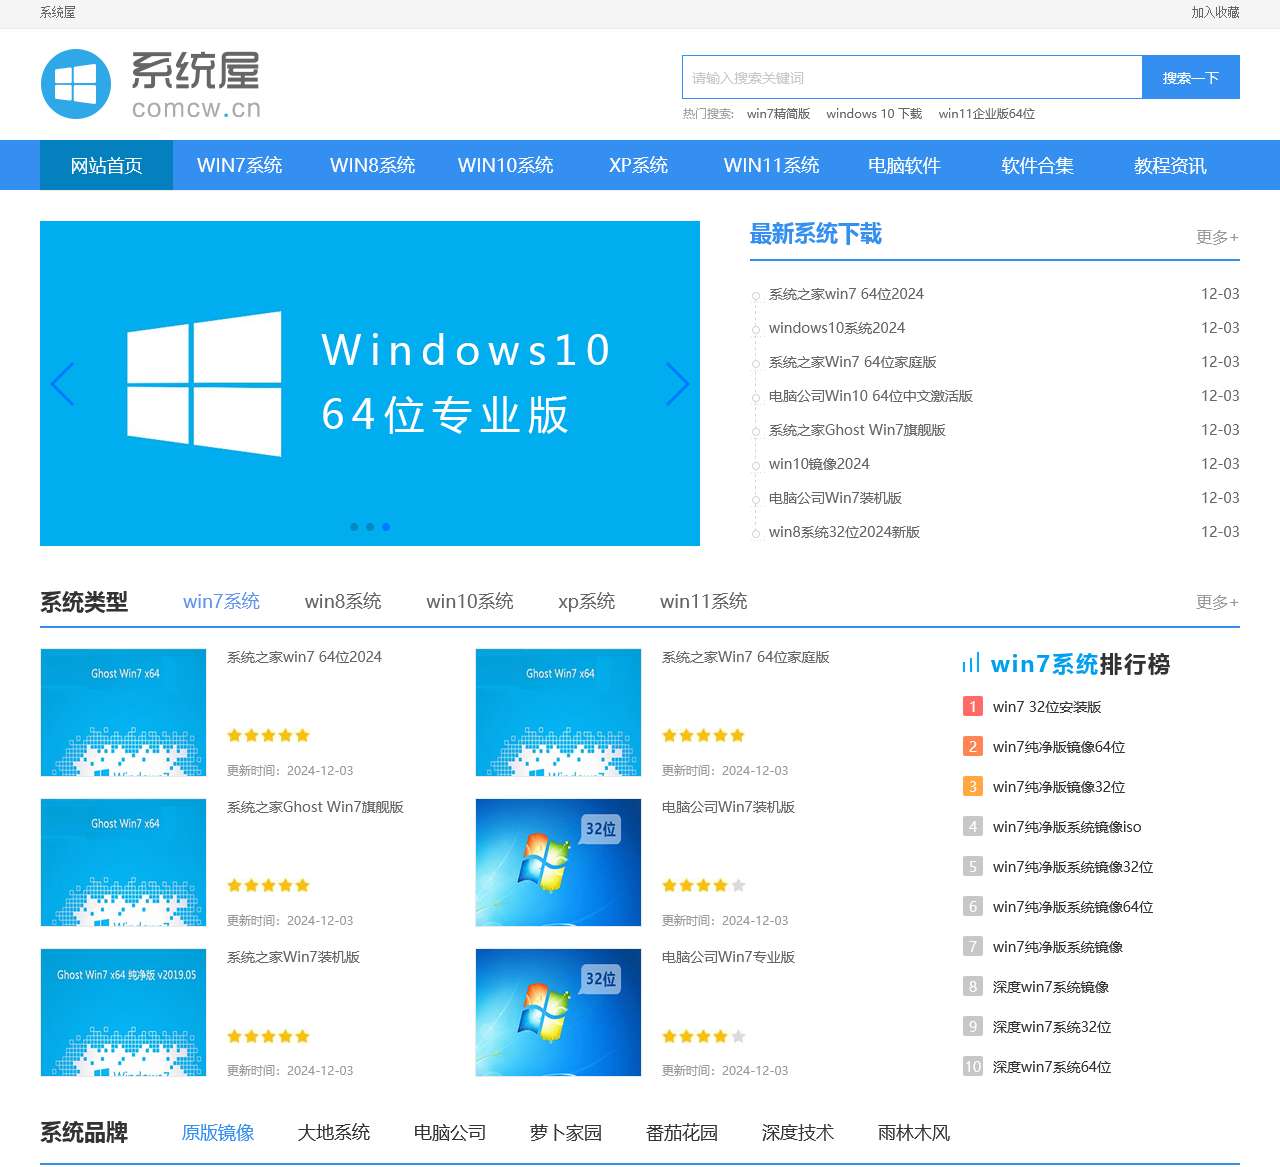Click rank badge 2 for win7纯净版镜像64位
The height and width of the screenshot is (1167, 1280).
click(x=972, y=747)
